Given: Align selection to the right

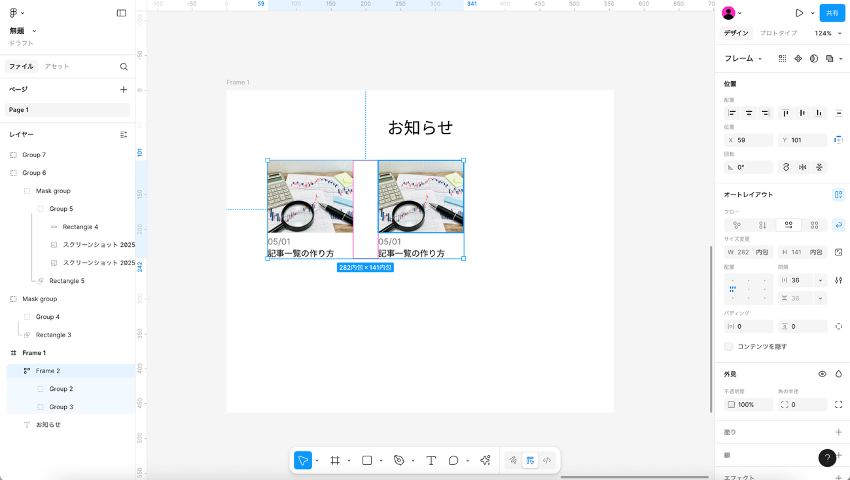Looking at the screenshot, I should point(765,113).
